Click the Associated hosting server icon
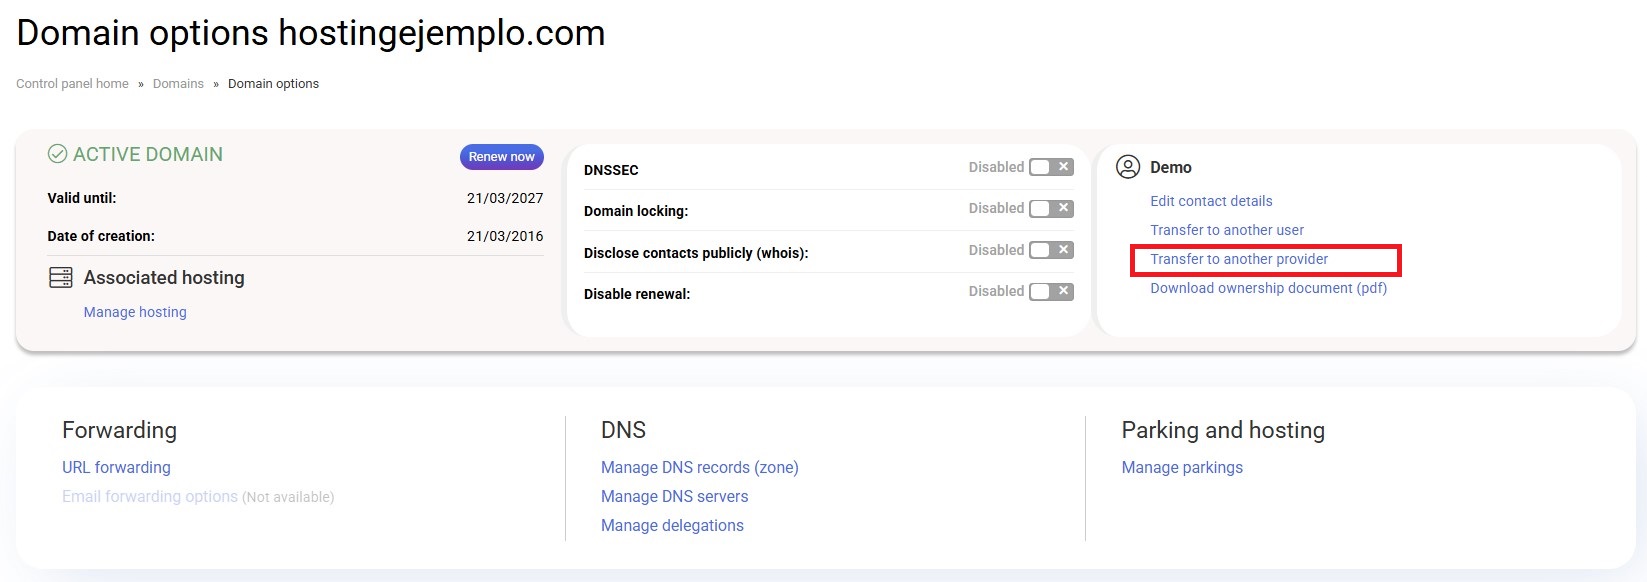 60,278
